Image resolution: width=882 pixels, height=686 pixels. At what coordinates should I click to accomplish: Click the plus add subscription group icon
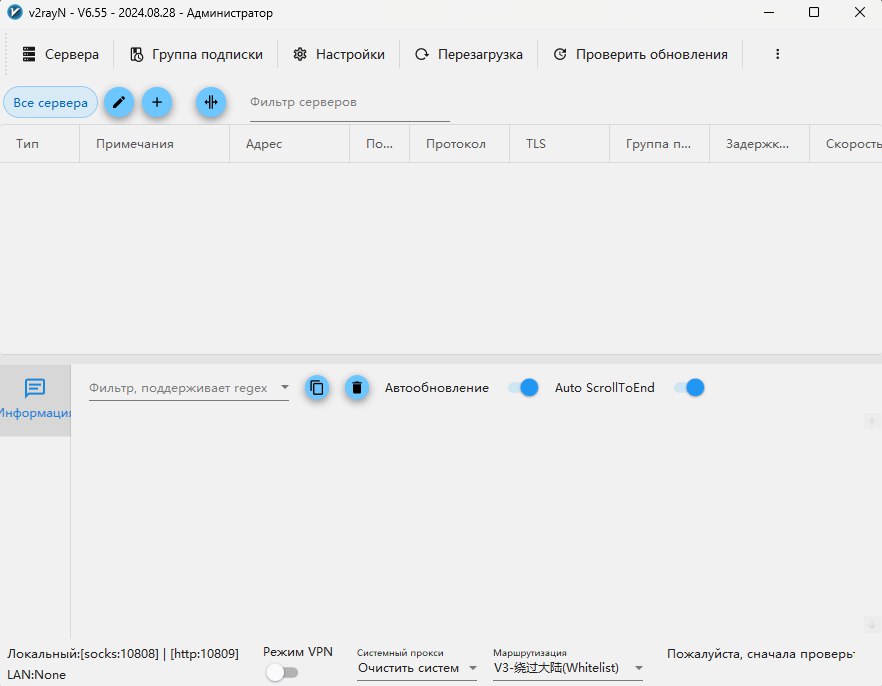click(x=157, y=102)
